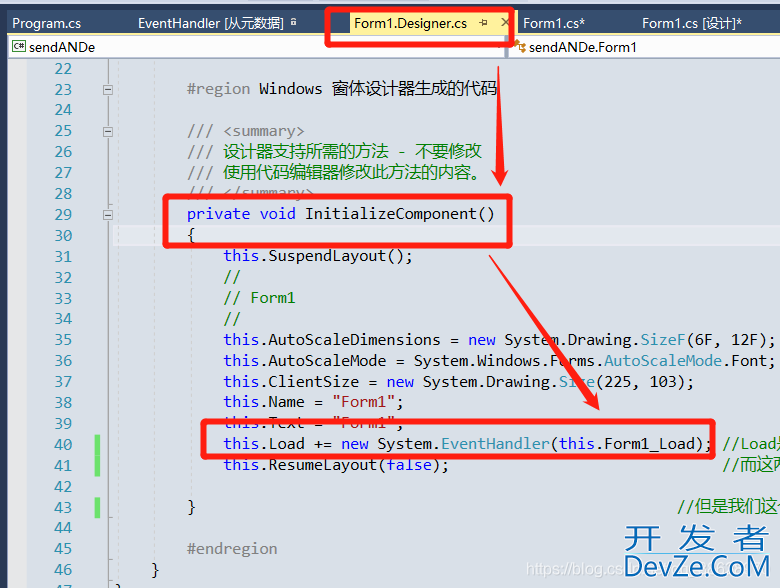The width and height of the screenshot is (780, 588).
Task: Click the private keyword on line 29
Action: click(x=218, y=214)
